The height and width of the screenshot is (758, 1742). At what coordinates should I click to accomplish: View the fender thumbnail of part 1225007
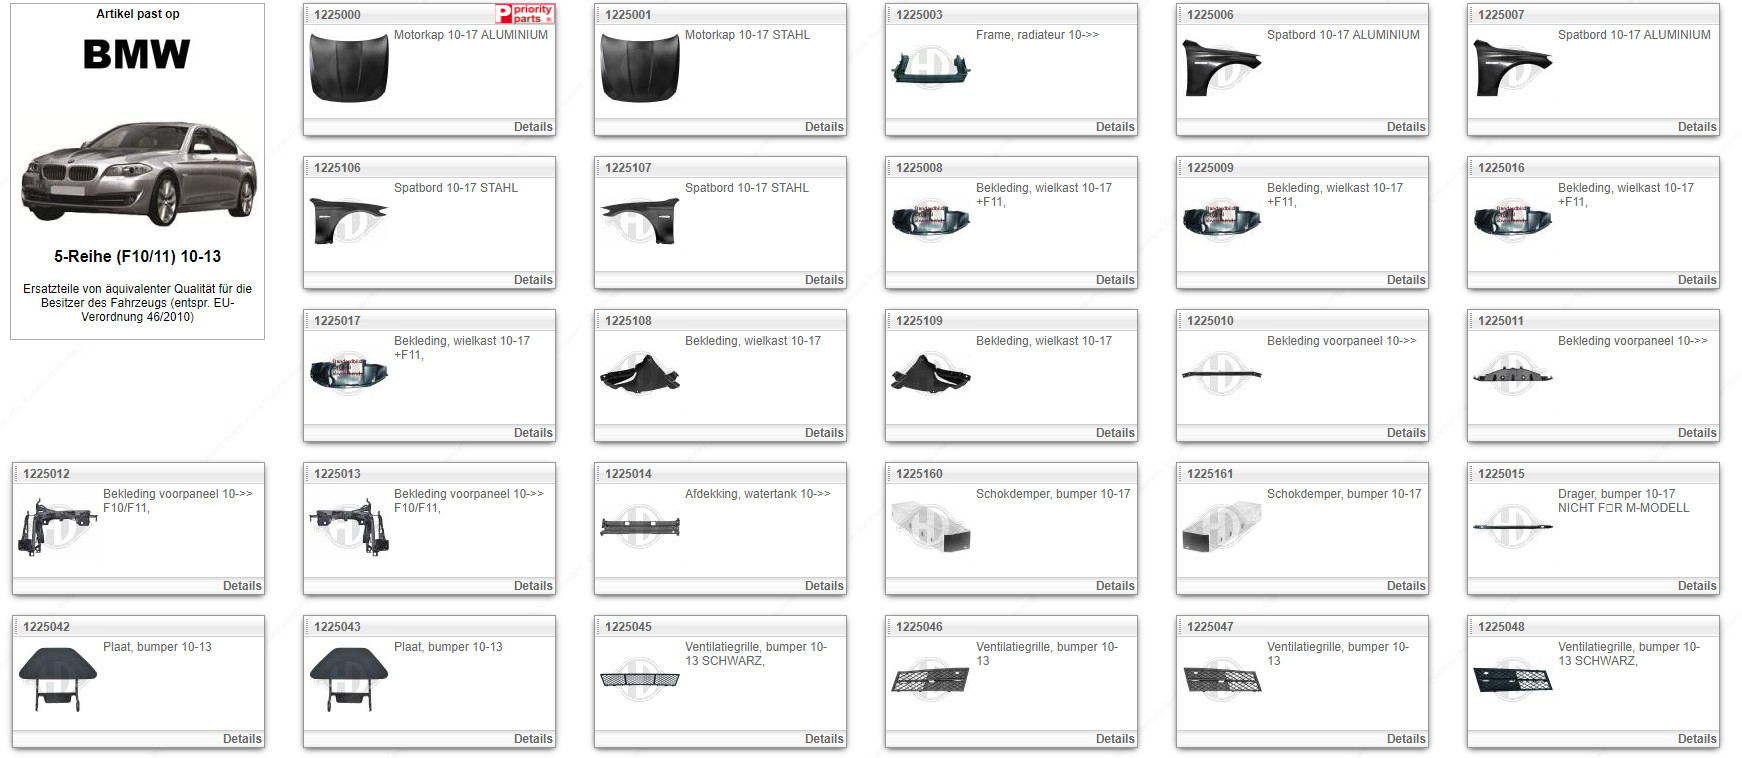tap(1513, 68)
